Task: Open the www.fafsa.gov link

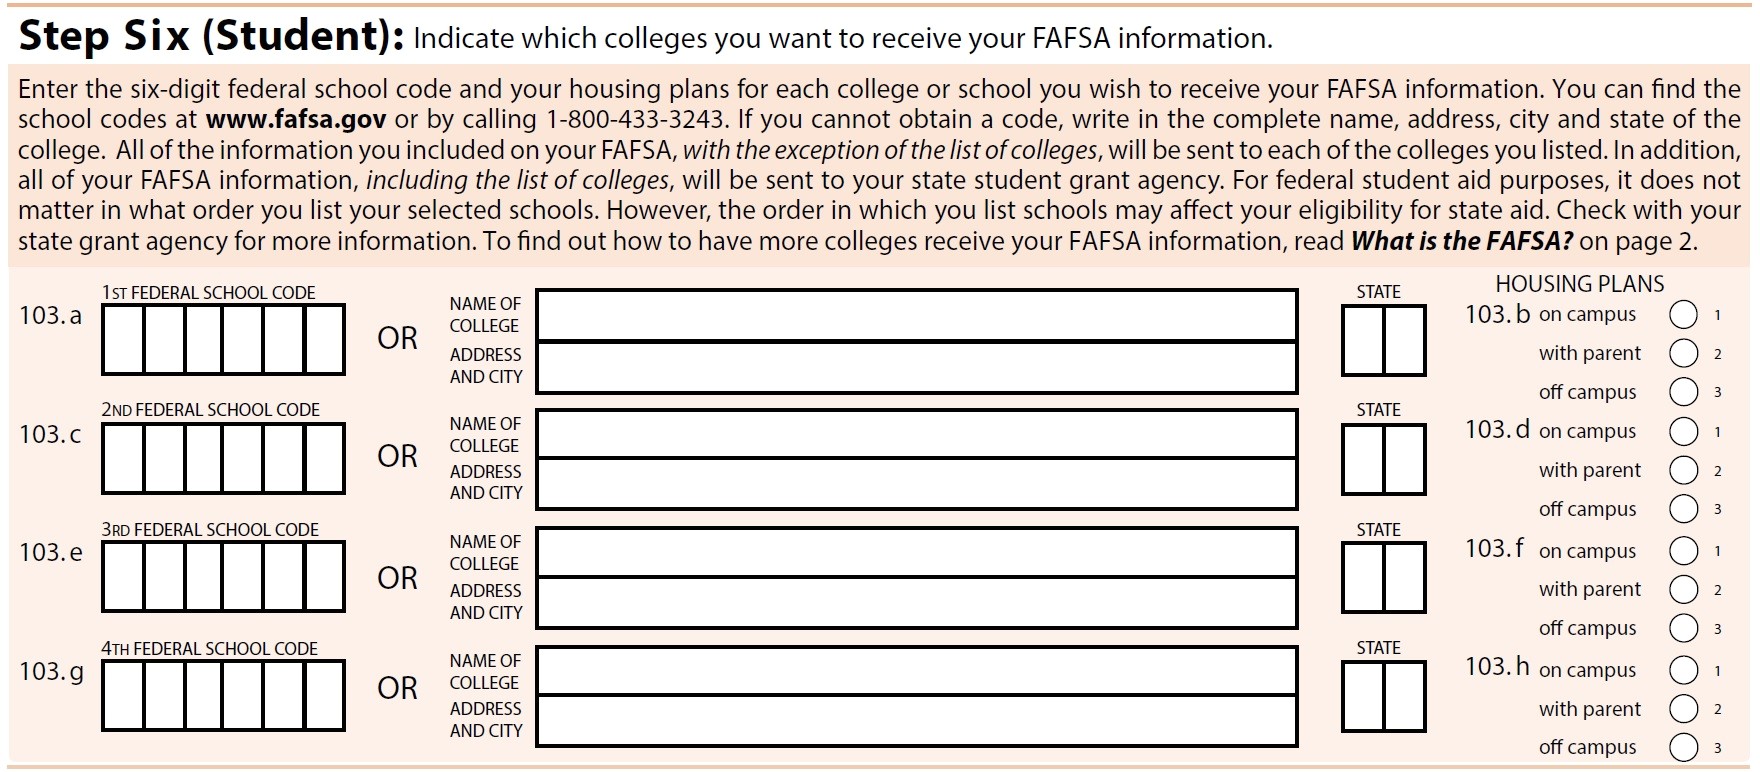Action: pos(296,120)
